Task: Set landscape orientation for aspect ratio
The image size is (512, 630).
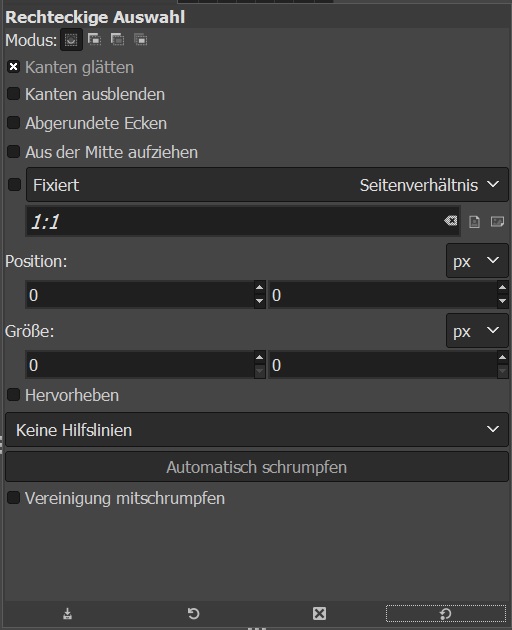Action: (x=498, y=221)
